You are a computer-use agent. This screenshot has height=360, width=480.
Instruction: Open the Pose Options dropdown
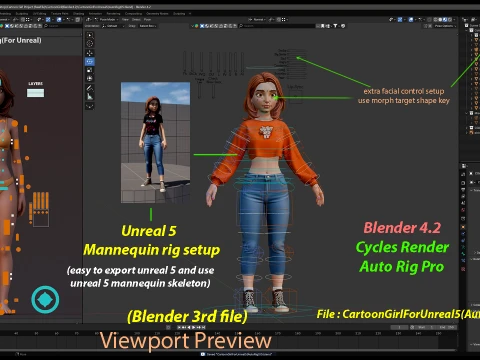pos(445,26)
